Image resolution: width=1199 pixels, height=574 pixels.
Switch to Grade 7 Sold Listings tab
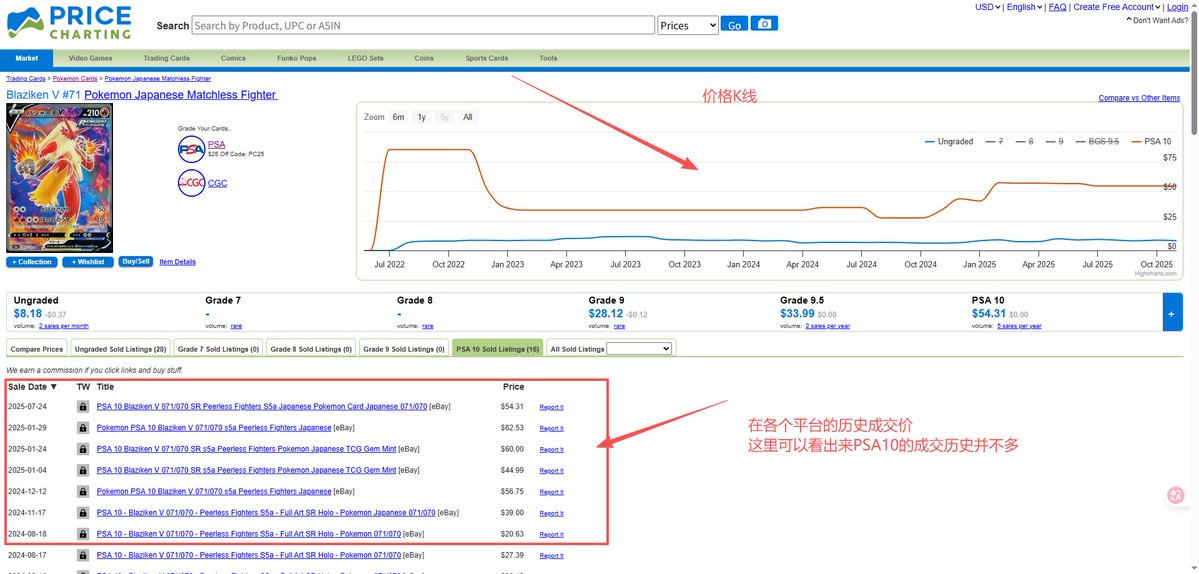[x=219, y=349]
